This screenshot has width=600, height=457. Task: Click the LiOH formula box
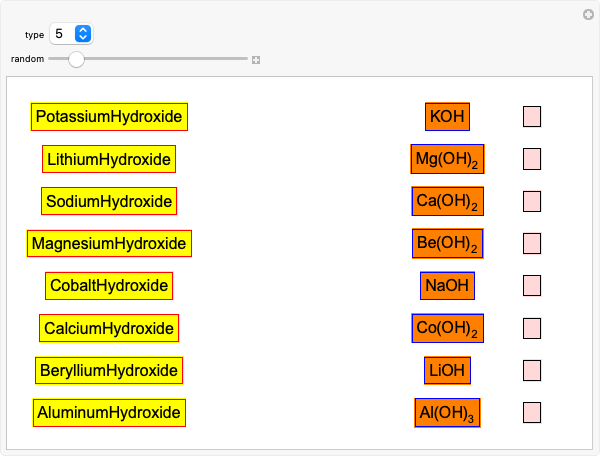point(447,370)
